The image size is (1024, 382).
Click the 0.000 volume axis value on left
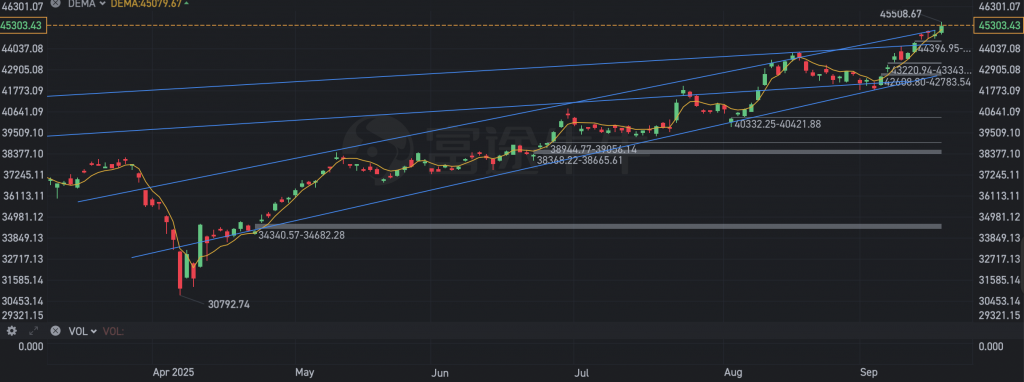31,347
